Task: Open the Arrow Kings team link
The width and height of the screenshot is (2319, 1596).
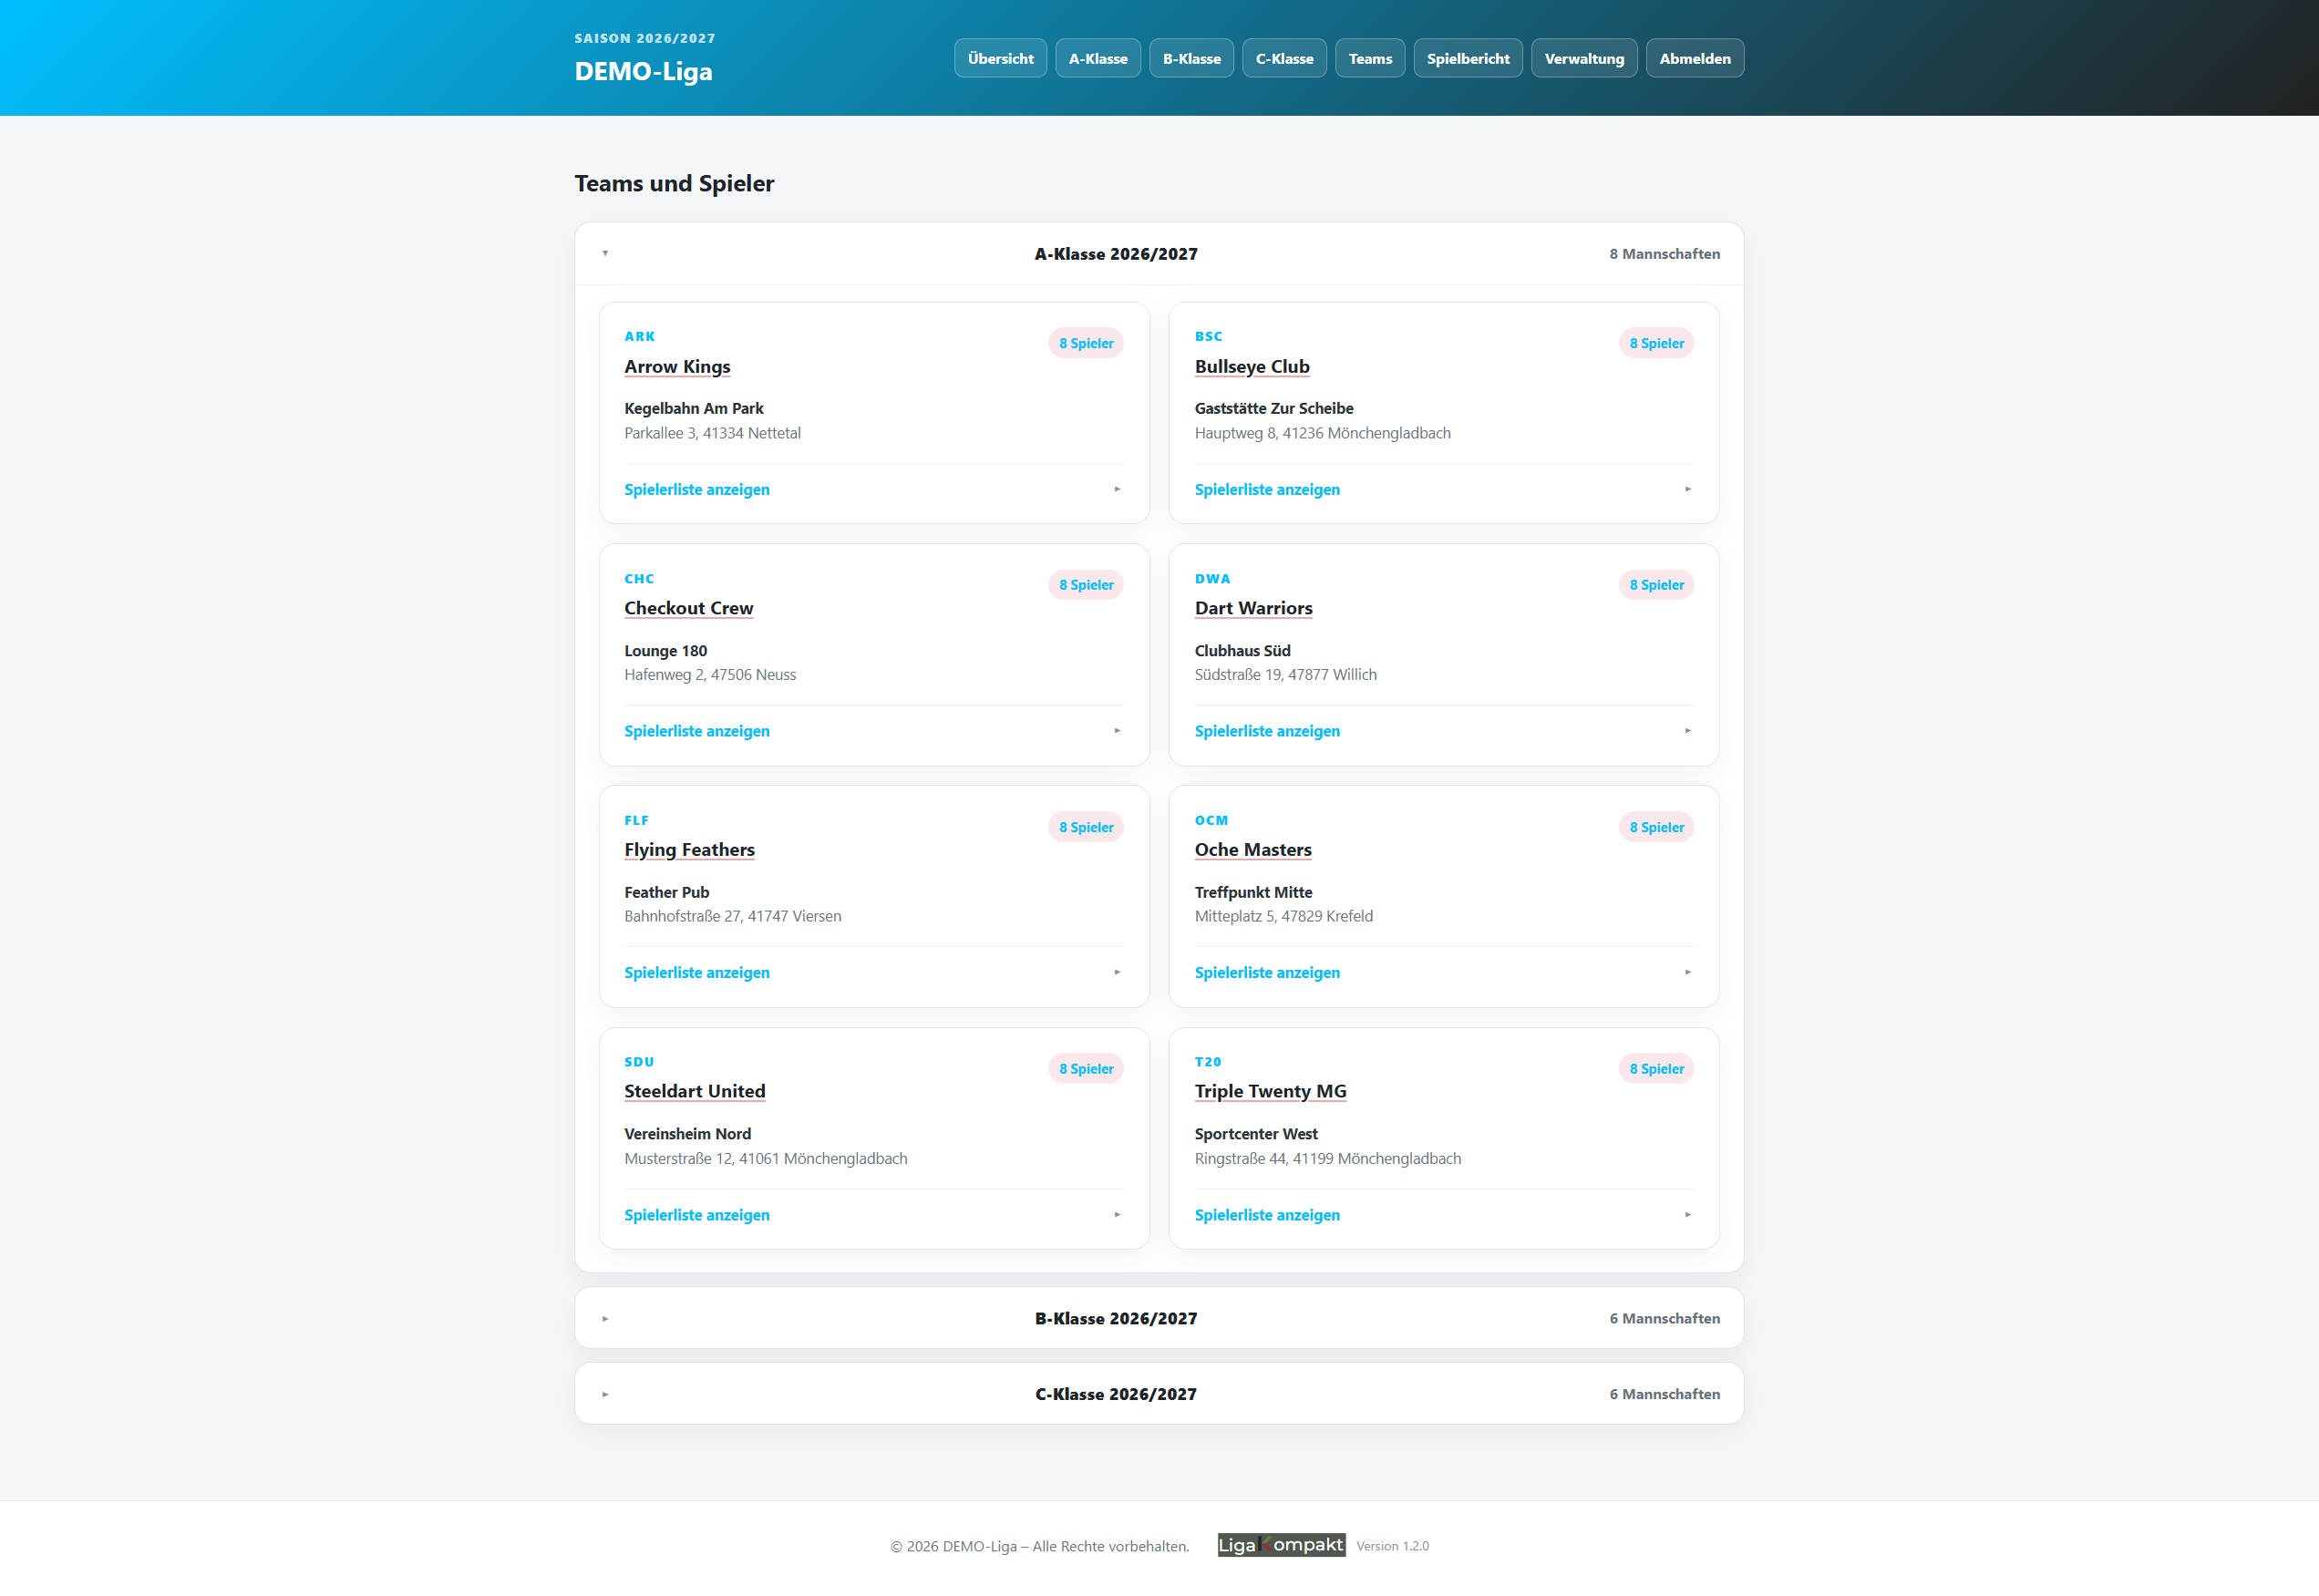Action: click(x=677, y=366)
